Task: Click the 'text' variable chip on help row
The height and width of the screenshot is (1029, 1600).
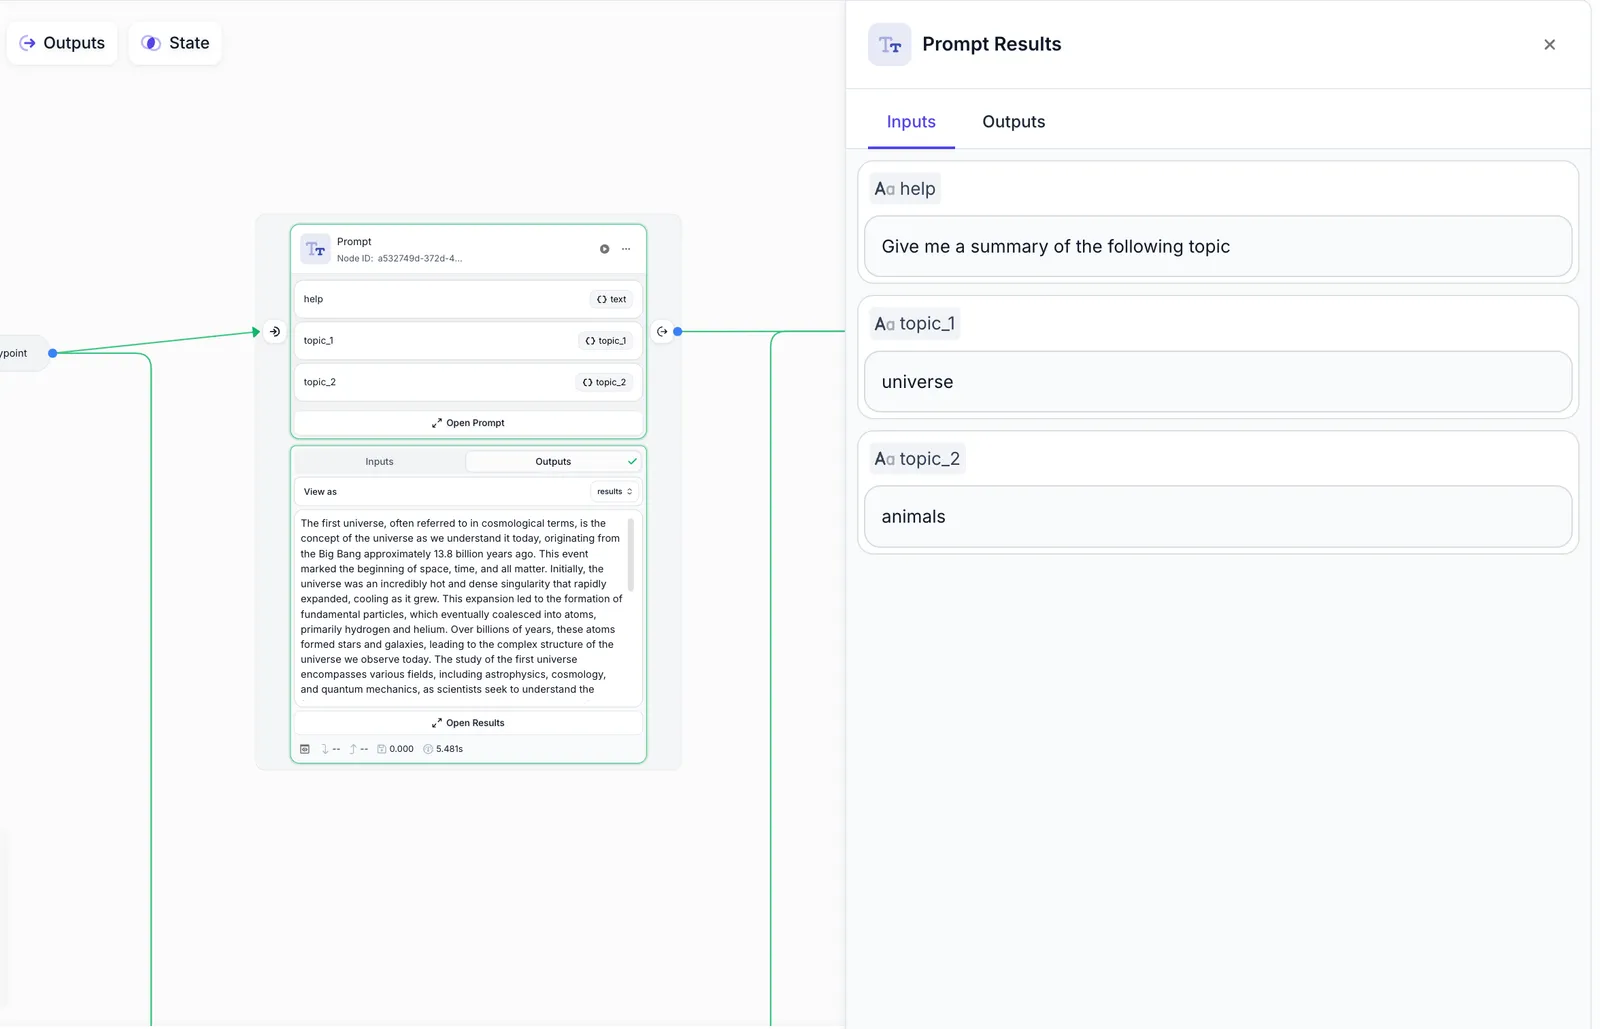Action: coord(611,299)
